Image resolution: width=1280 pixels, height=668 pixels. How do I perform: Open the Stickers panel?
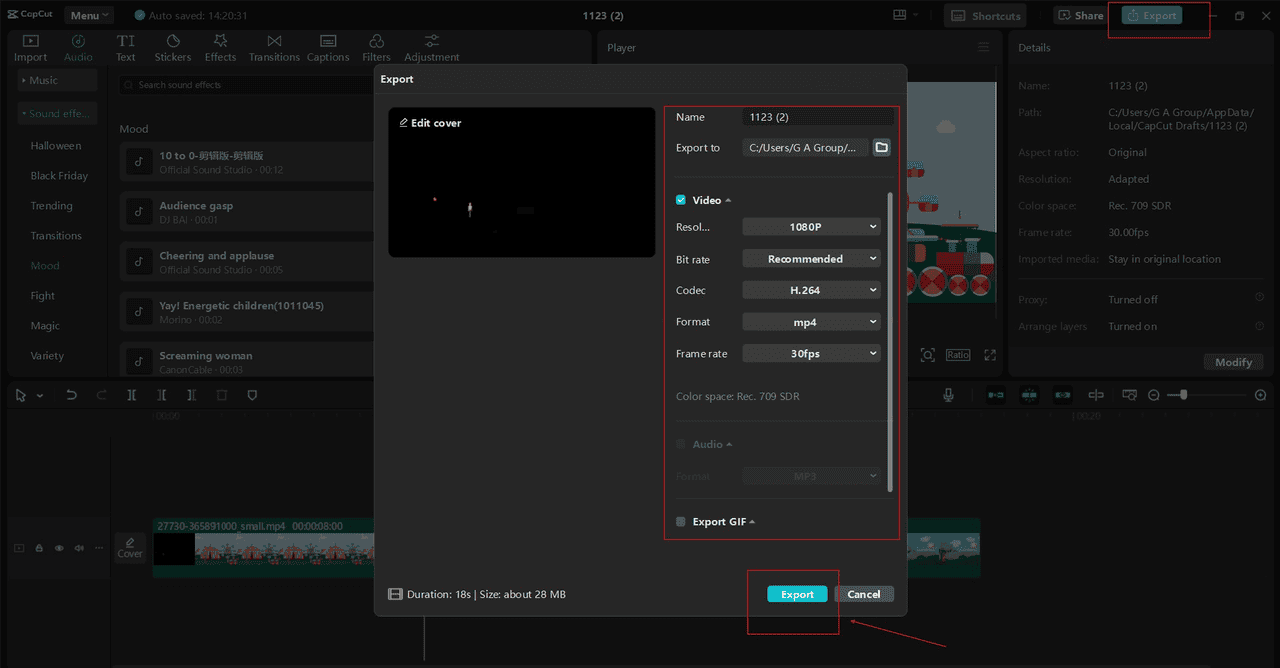172,47
